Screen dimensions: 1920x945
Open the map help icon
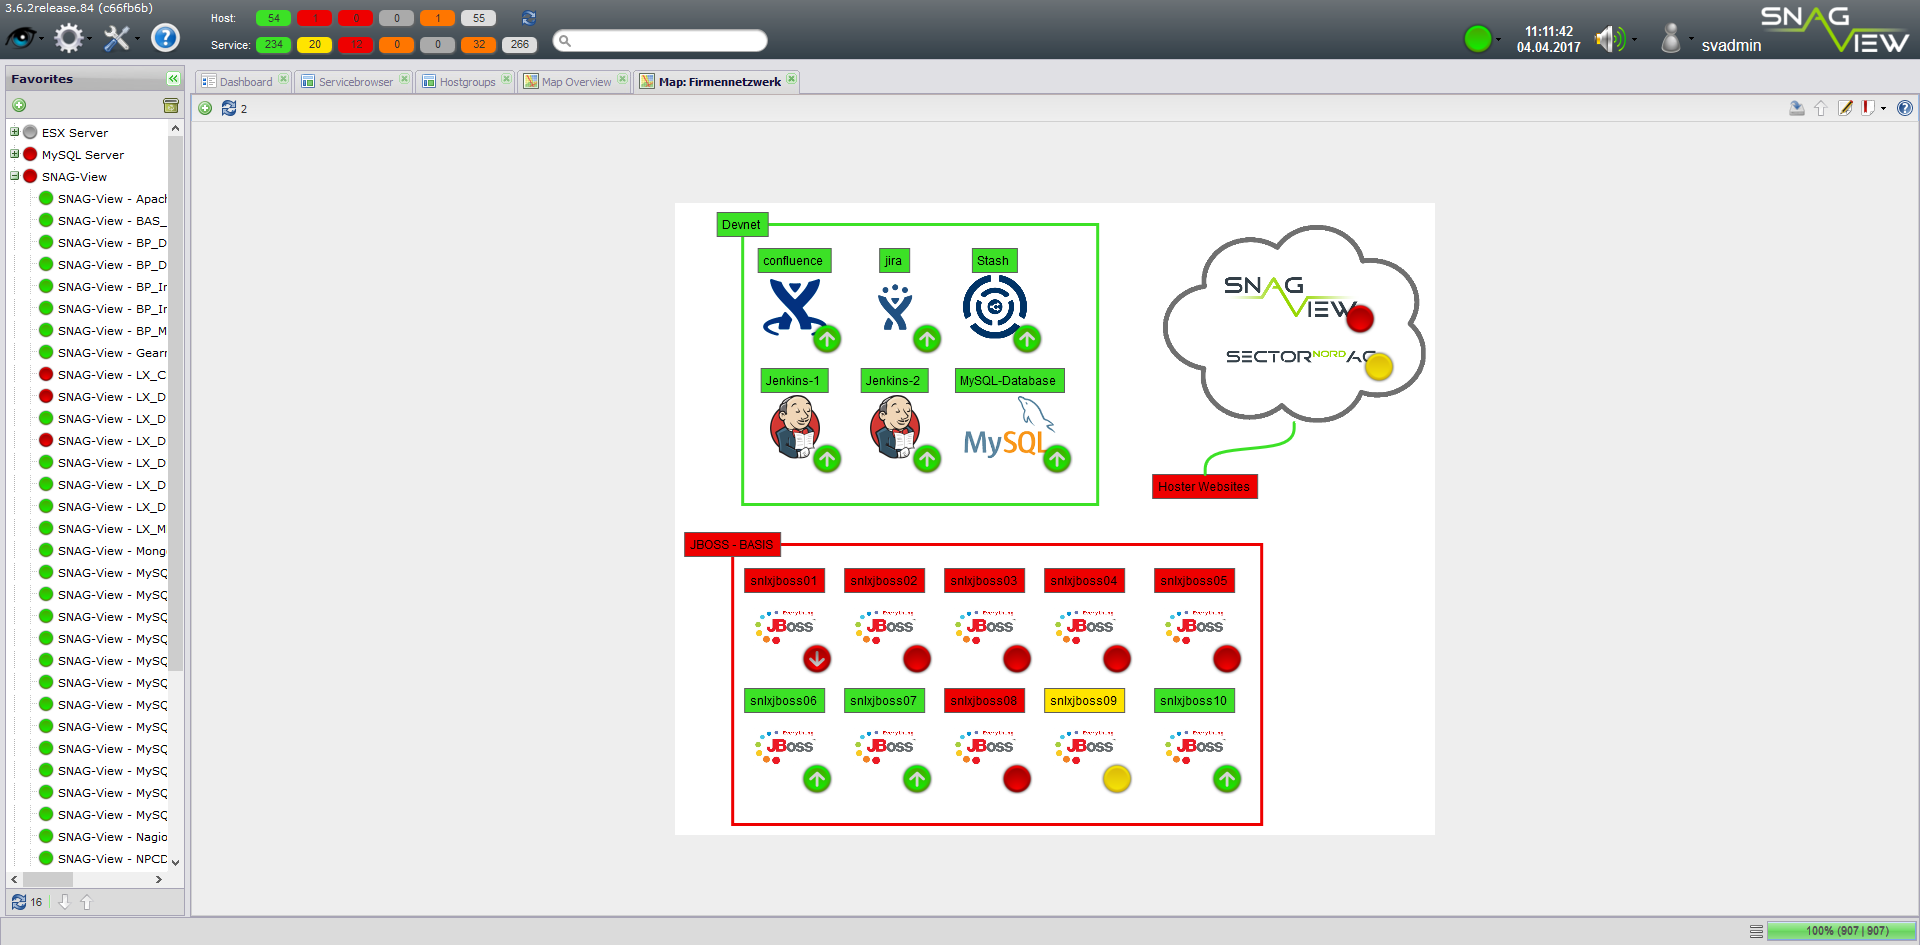pos(1905,108)
